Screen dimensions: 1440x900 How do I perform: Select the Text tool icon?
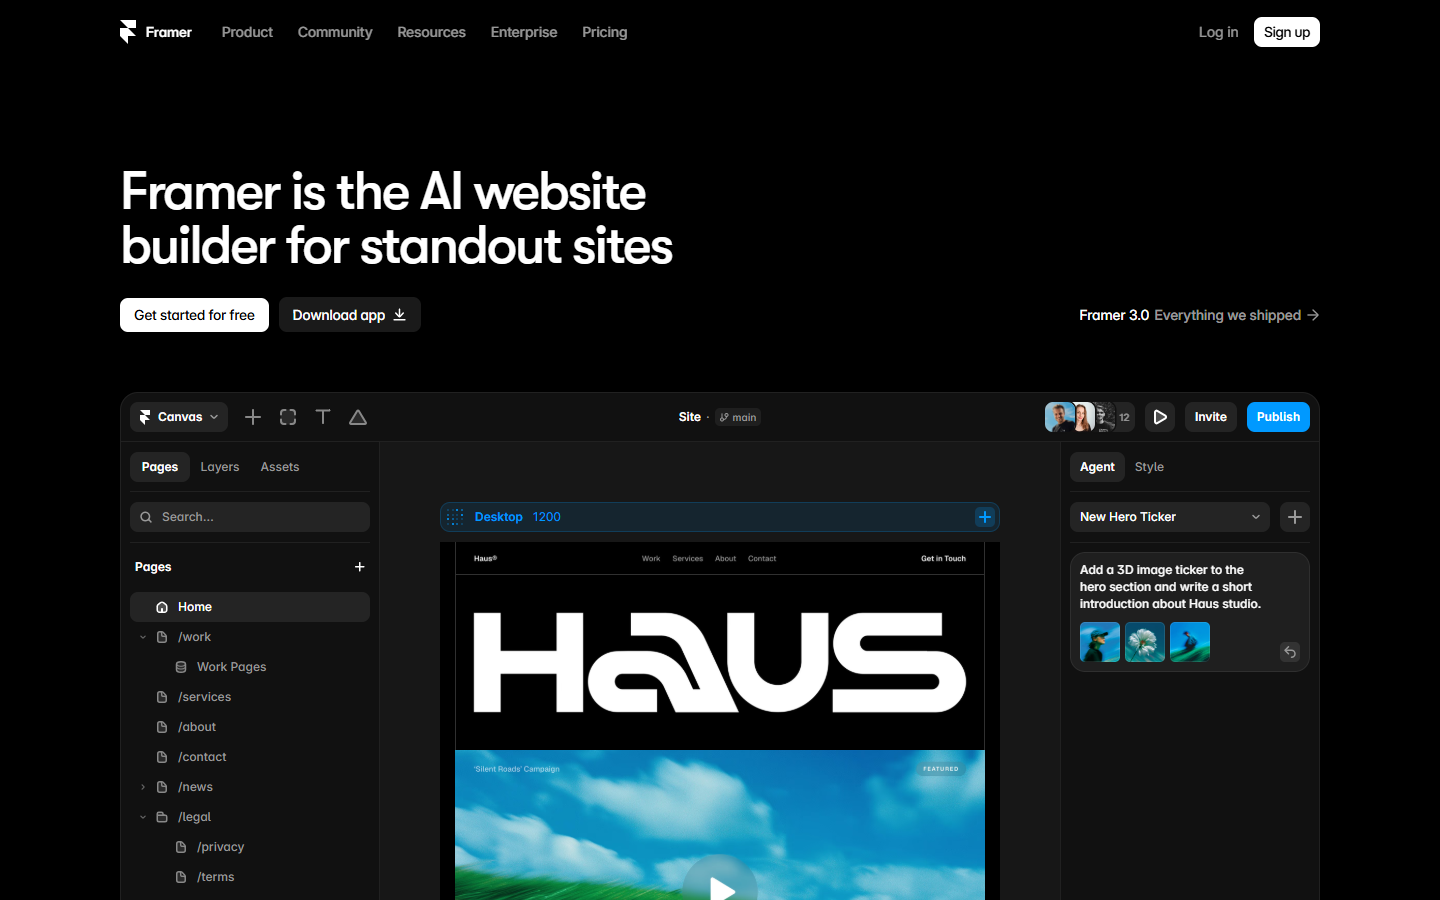[x=323, y=417]
